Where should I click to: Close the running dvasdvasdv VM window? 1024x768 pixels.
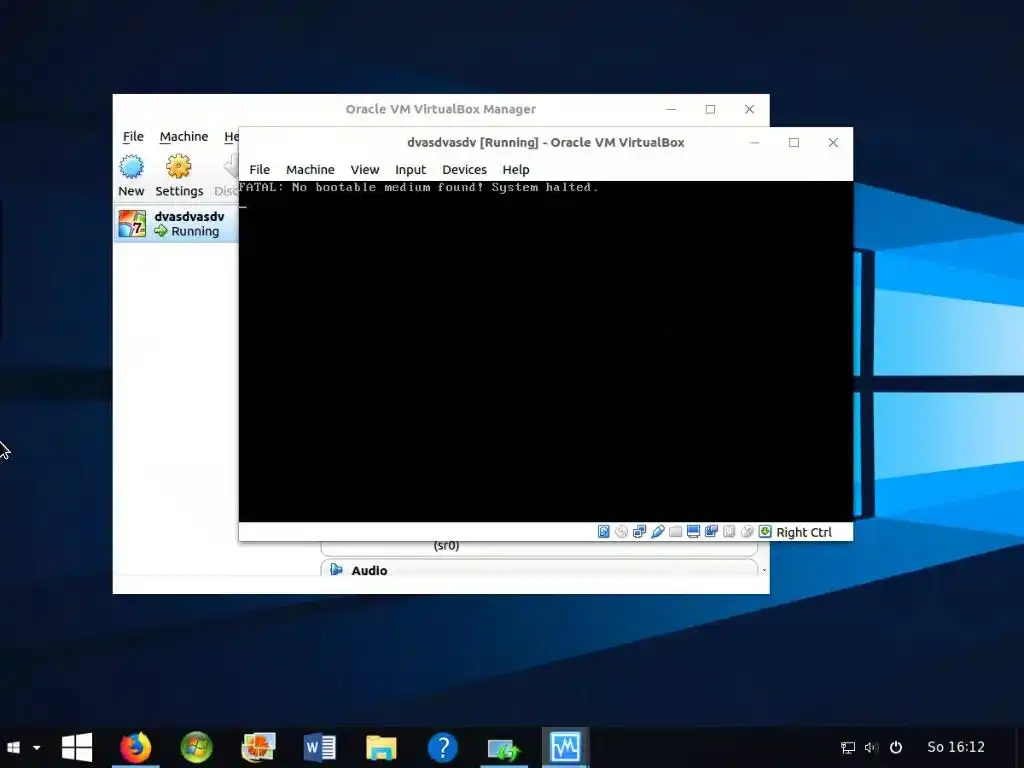pos(833,142)
